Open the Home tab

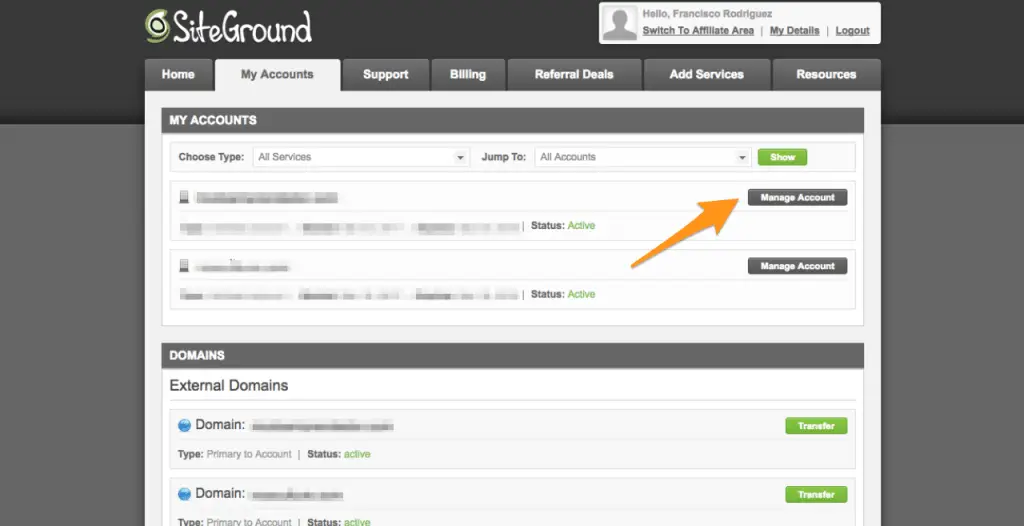click(178, 74)
